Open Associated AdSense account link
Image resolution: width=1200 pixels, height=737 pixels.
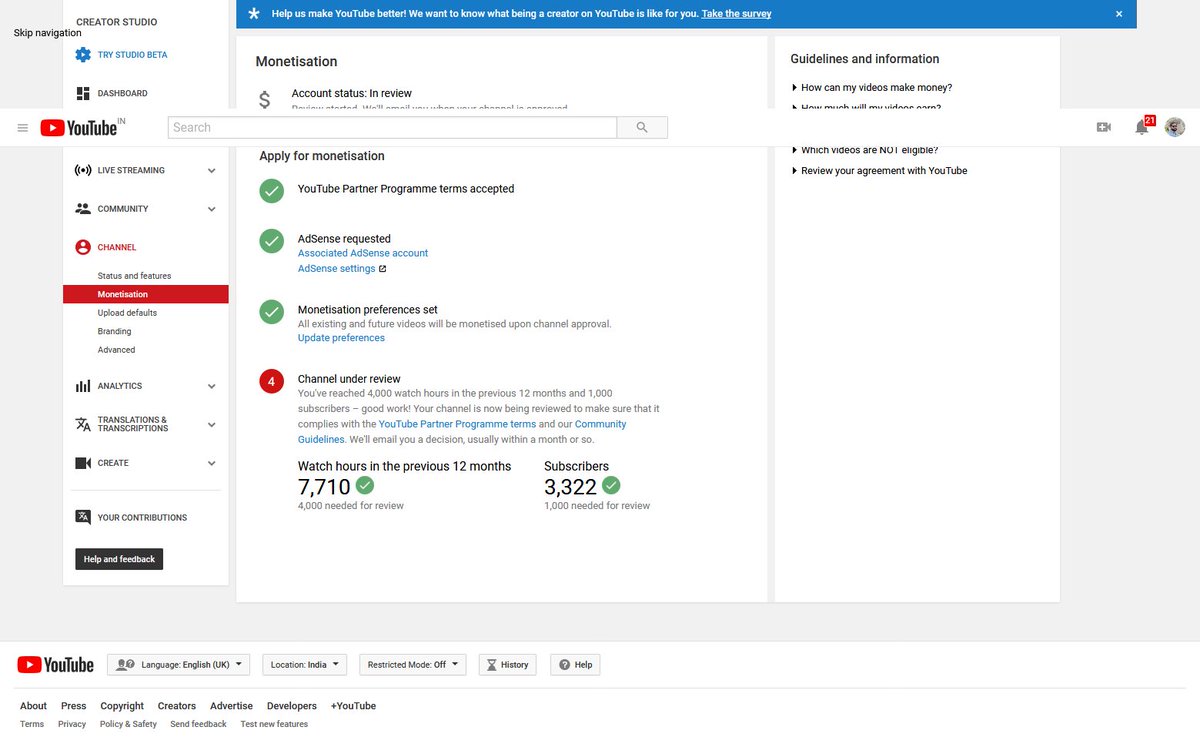click(x=363, y=253)
